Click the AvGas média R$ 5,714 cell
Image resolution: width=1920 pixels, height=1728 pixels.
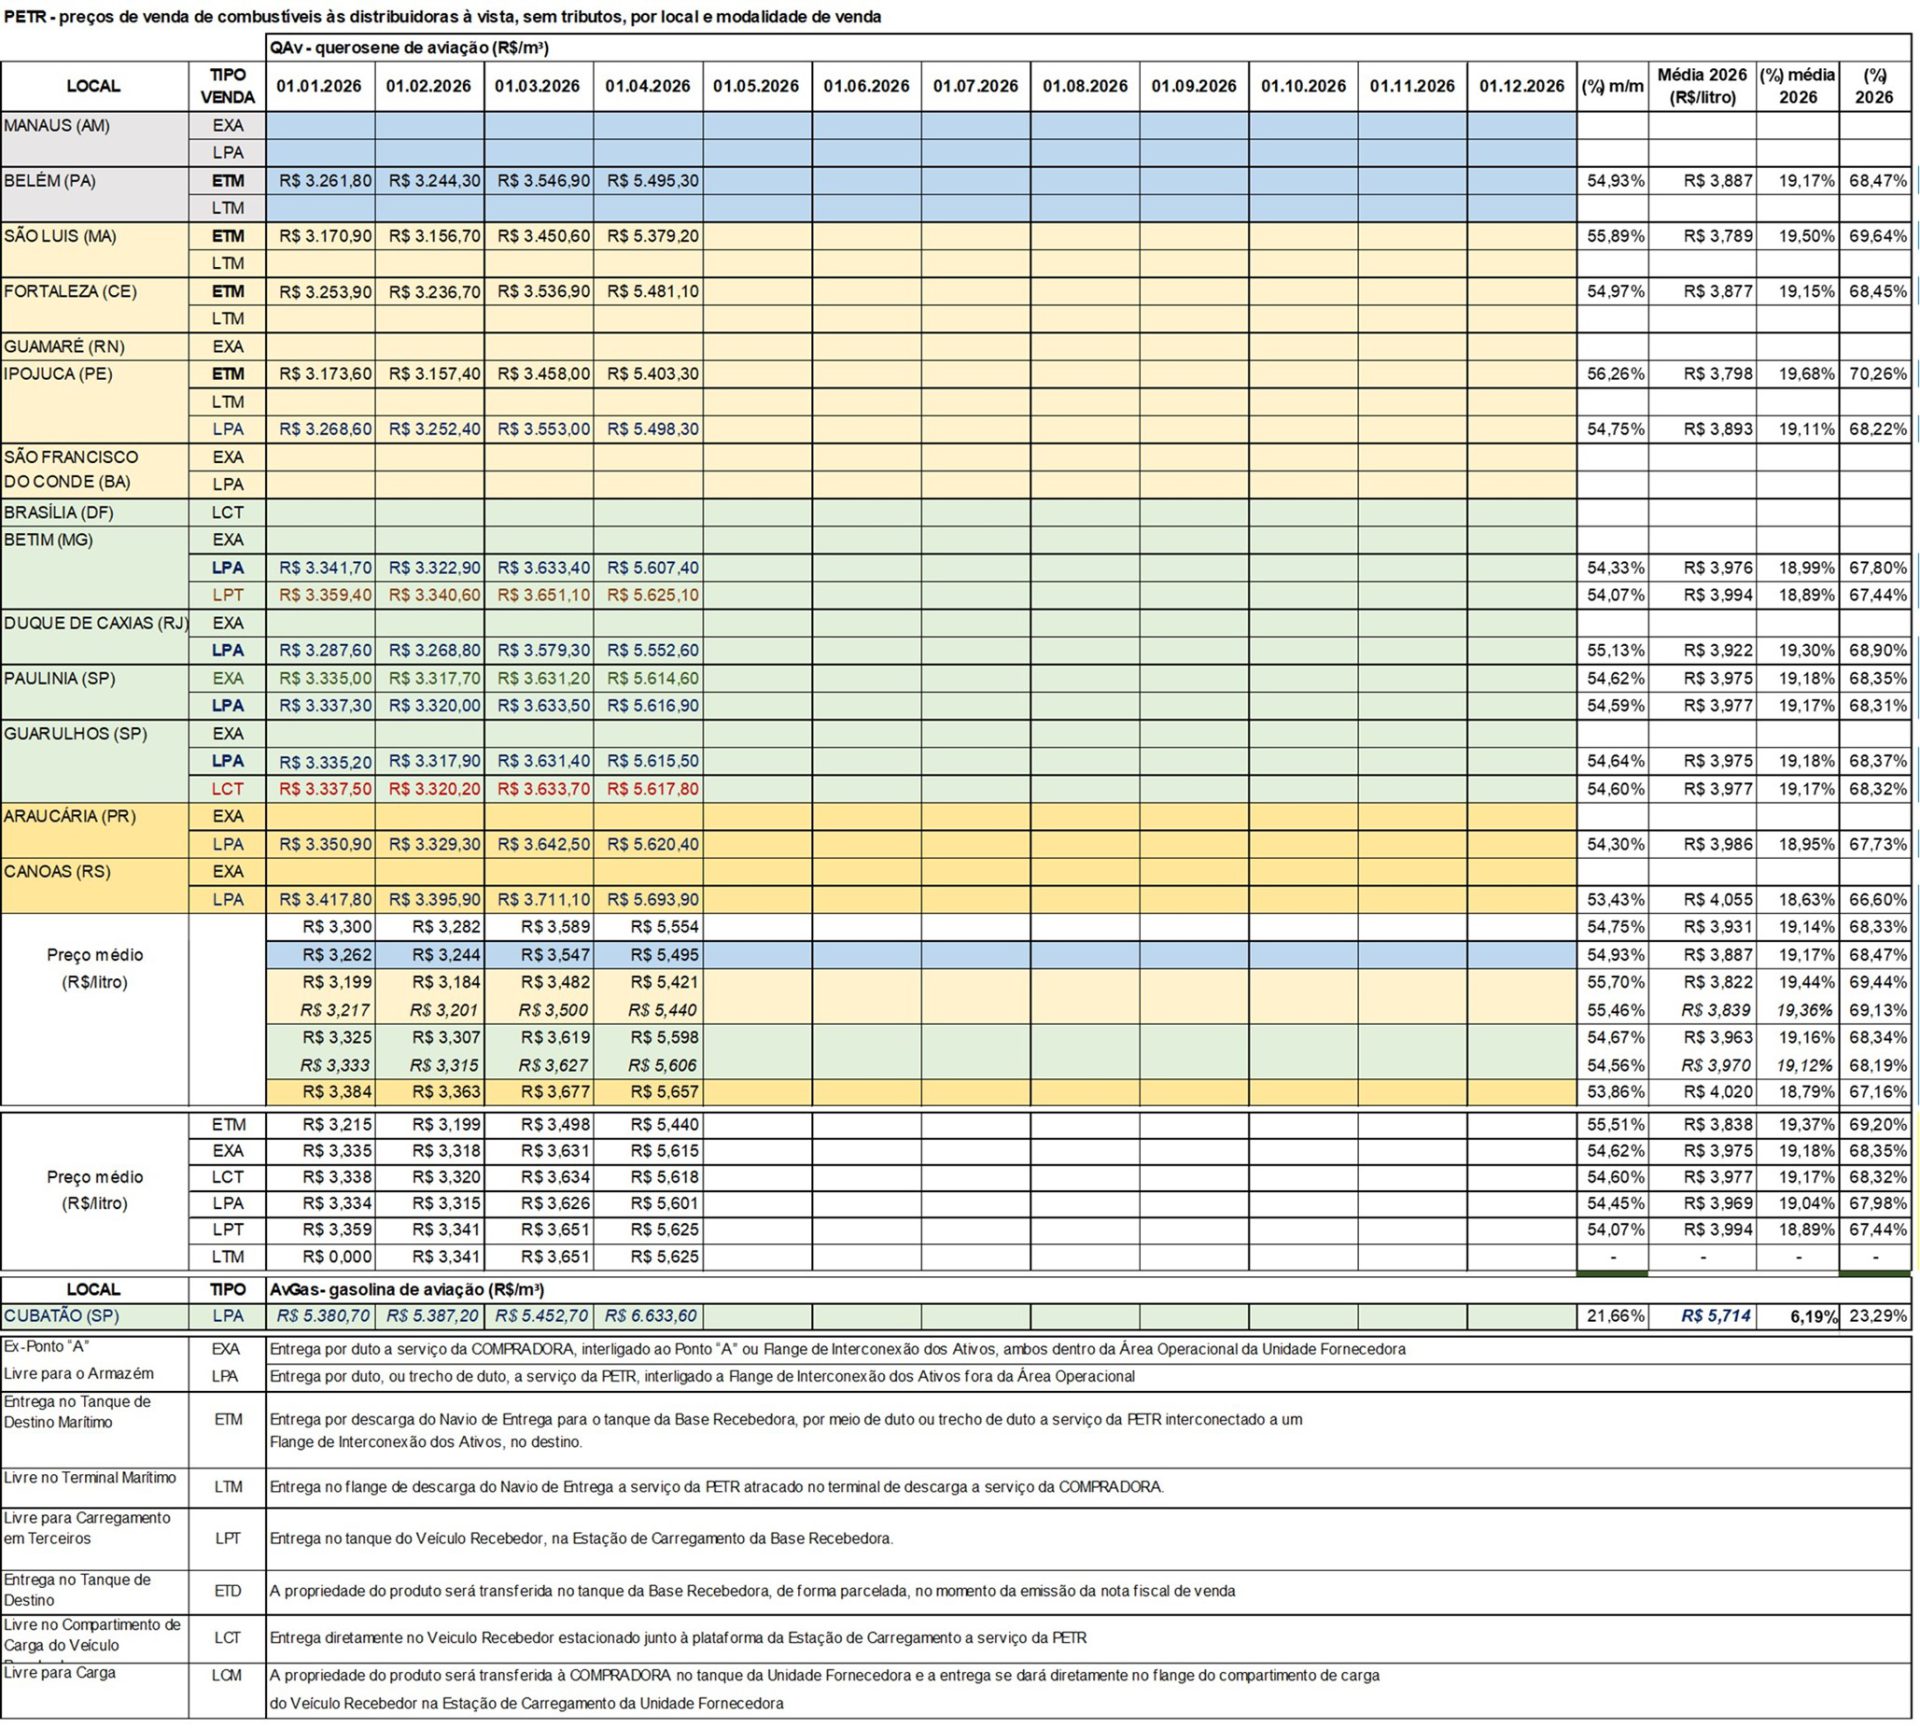point(1715,1316)
